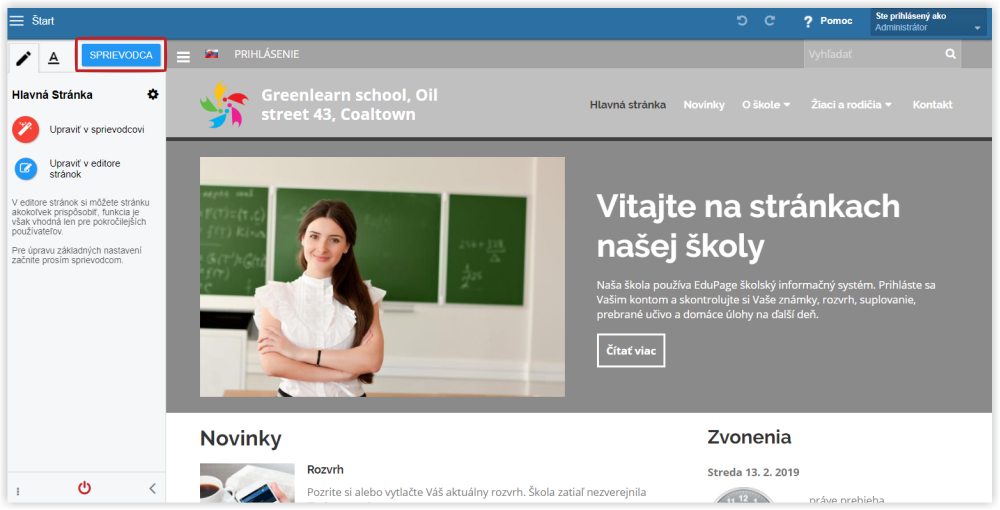Open Novinky in the navigation
1000x510 pixels.
(x=704, y=105)
